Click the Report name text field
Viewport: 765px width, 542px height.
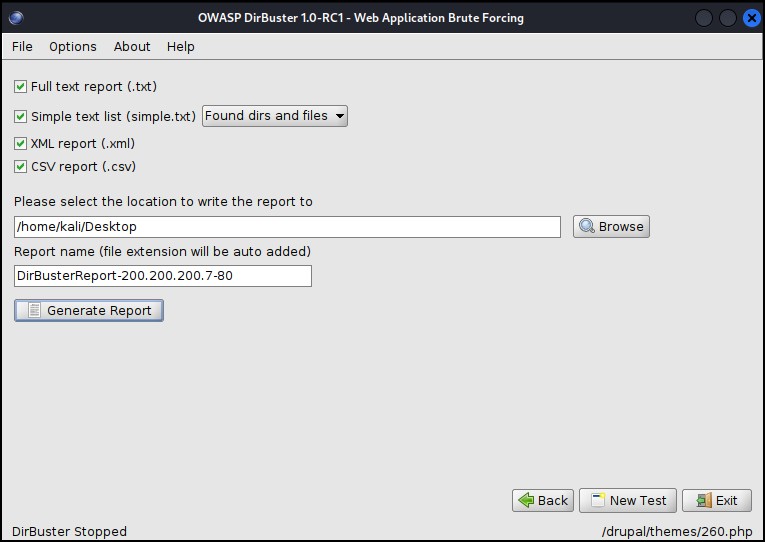[162, 275]
